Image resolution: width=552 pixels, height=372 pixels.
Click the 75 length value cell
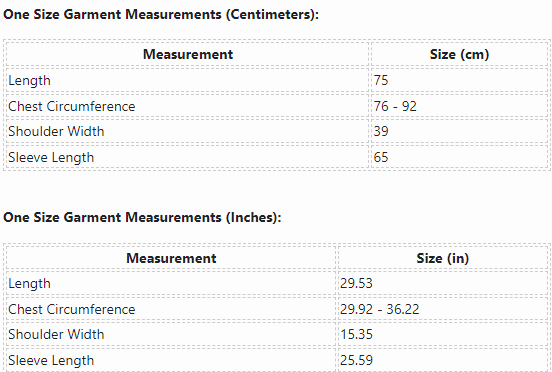coord(381,80)
